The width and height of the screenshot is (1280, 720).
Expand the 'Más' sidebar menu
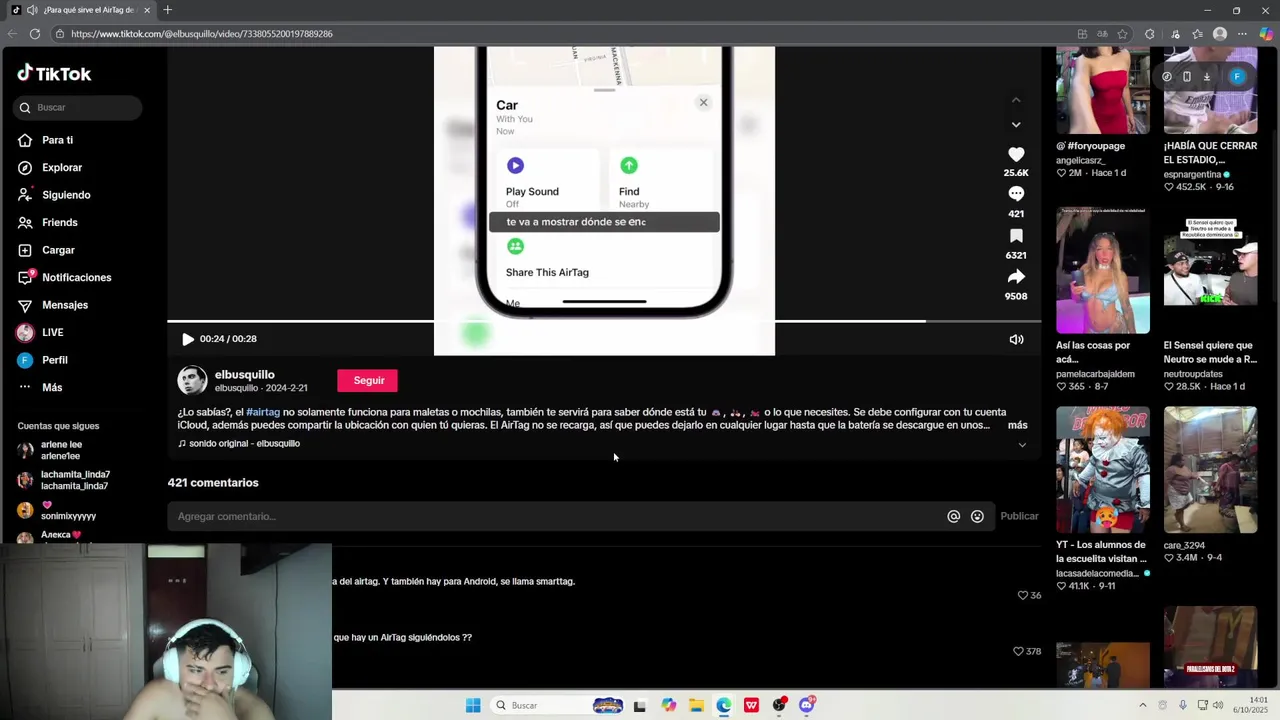(x=52, y=387)
